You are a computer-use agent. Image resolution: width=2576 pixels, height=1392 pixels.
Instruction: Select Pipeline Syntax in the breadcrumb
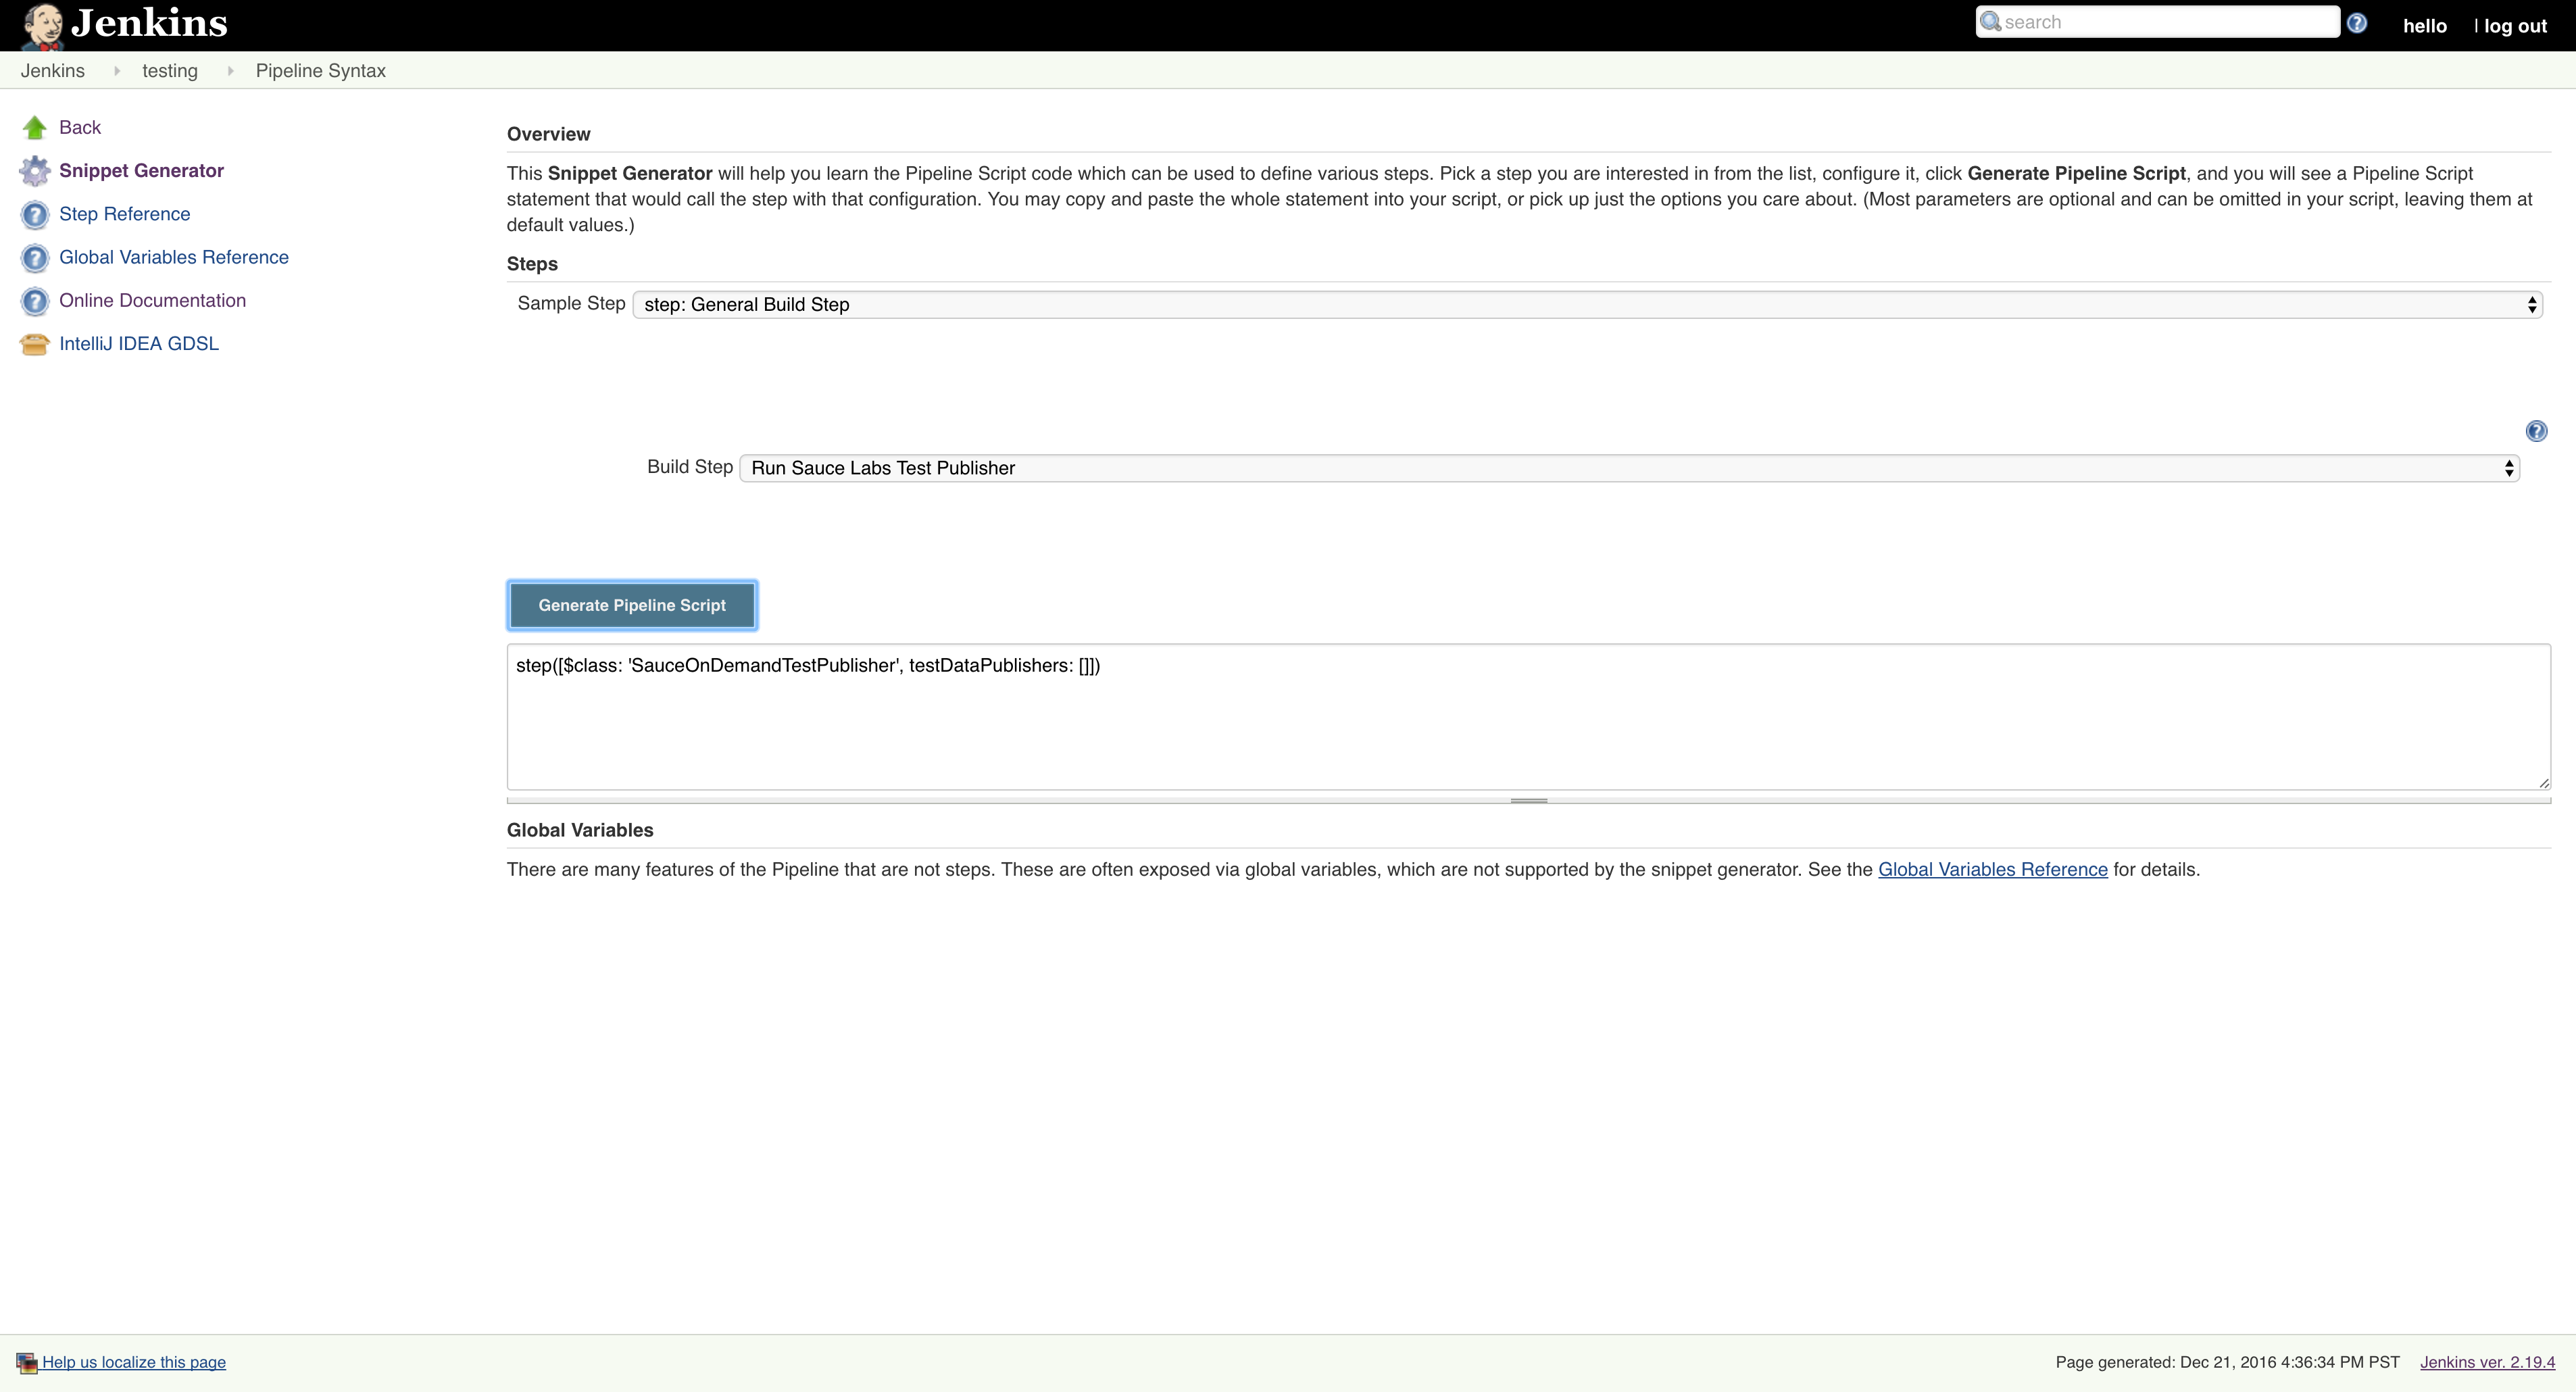320,70
